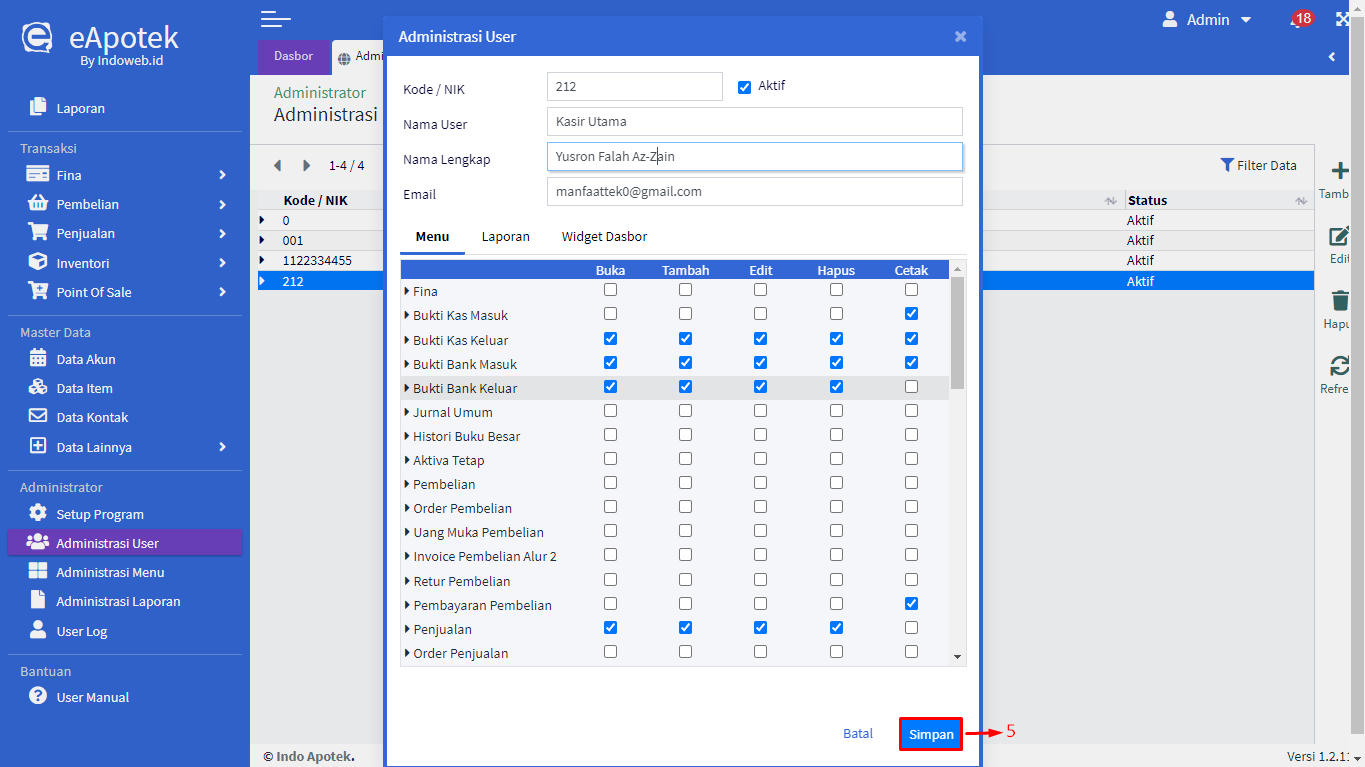Click the Filter Data funnel icon
The width and height of the screenshot is (1365, 767).
[1227, 165]
